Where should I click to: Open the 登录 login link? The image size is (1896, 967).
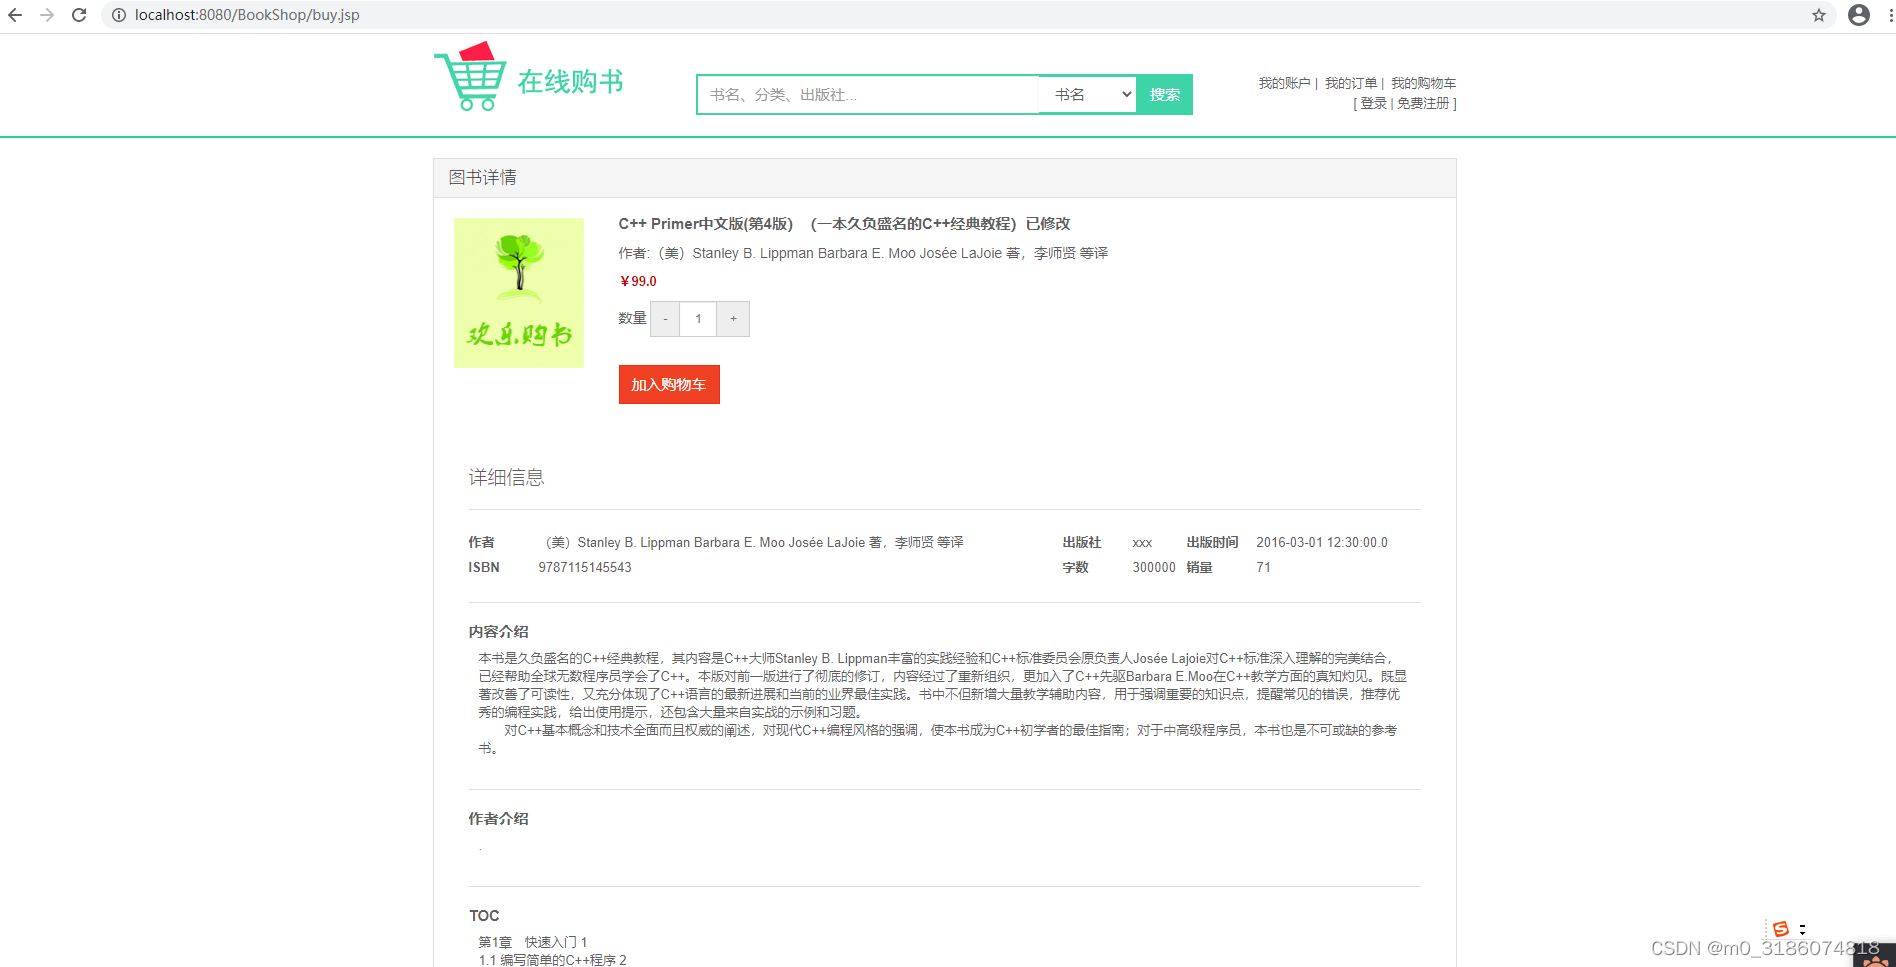1372,103
